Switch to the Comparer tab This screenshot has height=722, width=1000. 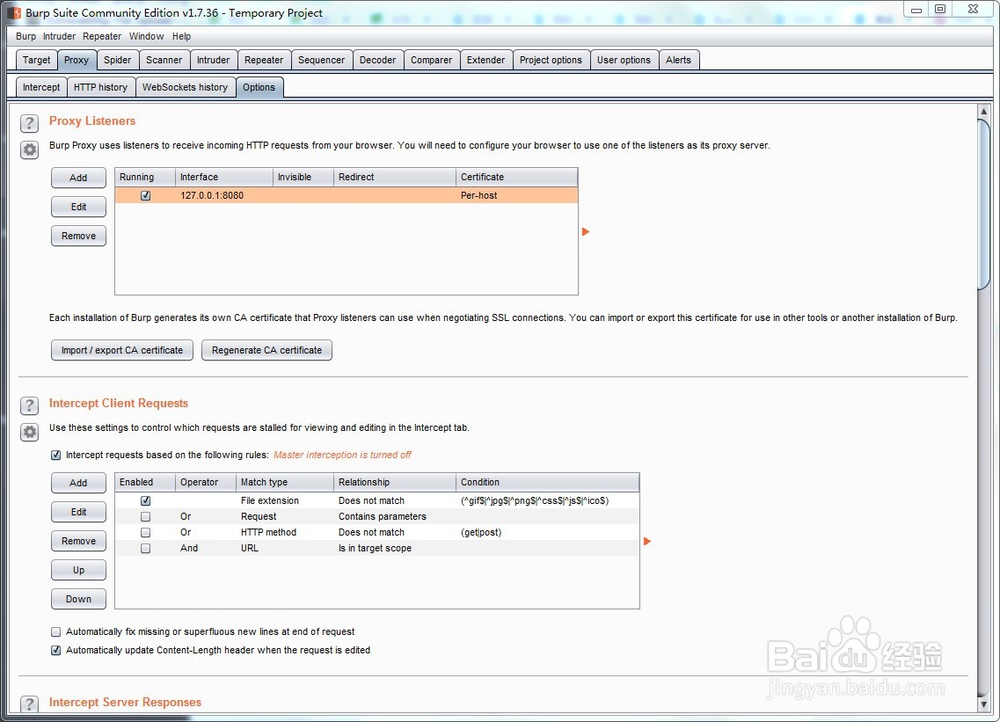[x=431, y=60]
